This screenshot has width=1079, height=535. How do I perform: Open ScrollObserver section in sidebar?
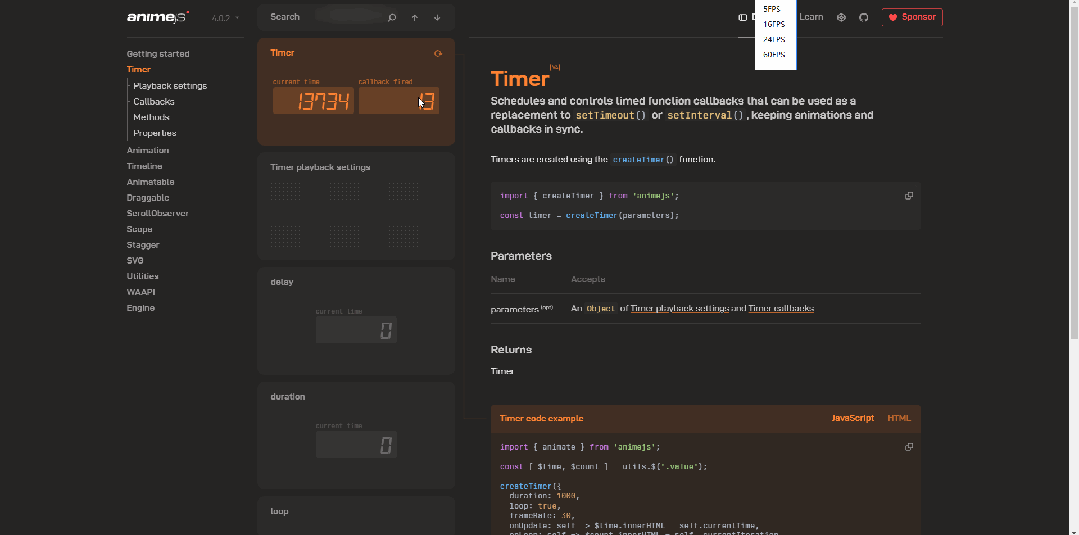(x=158, y=213)
